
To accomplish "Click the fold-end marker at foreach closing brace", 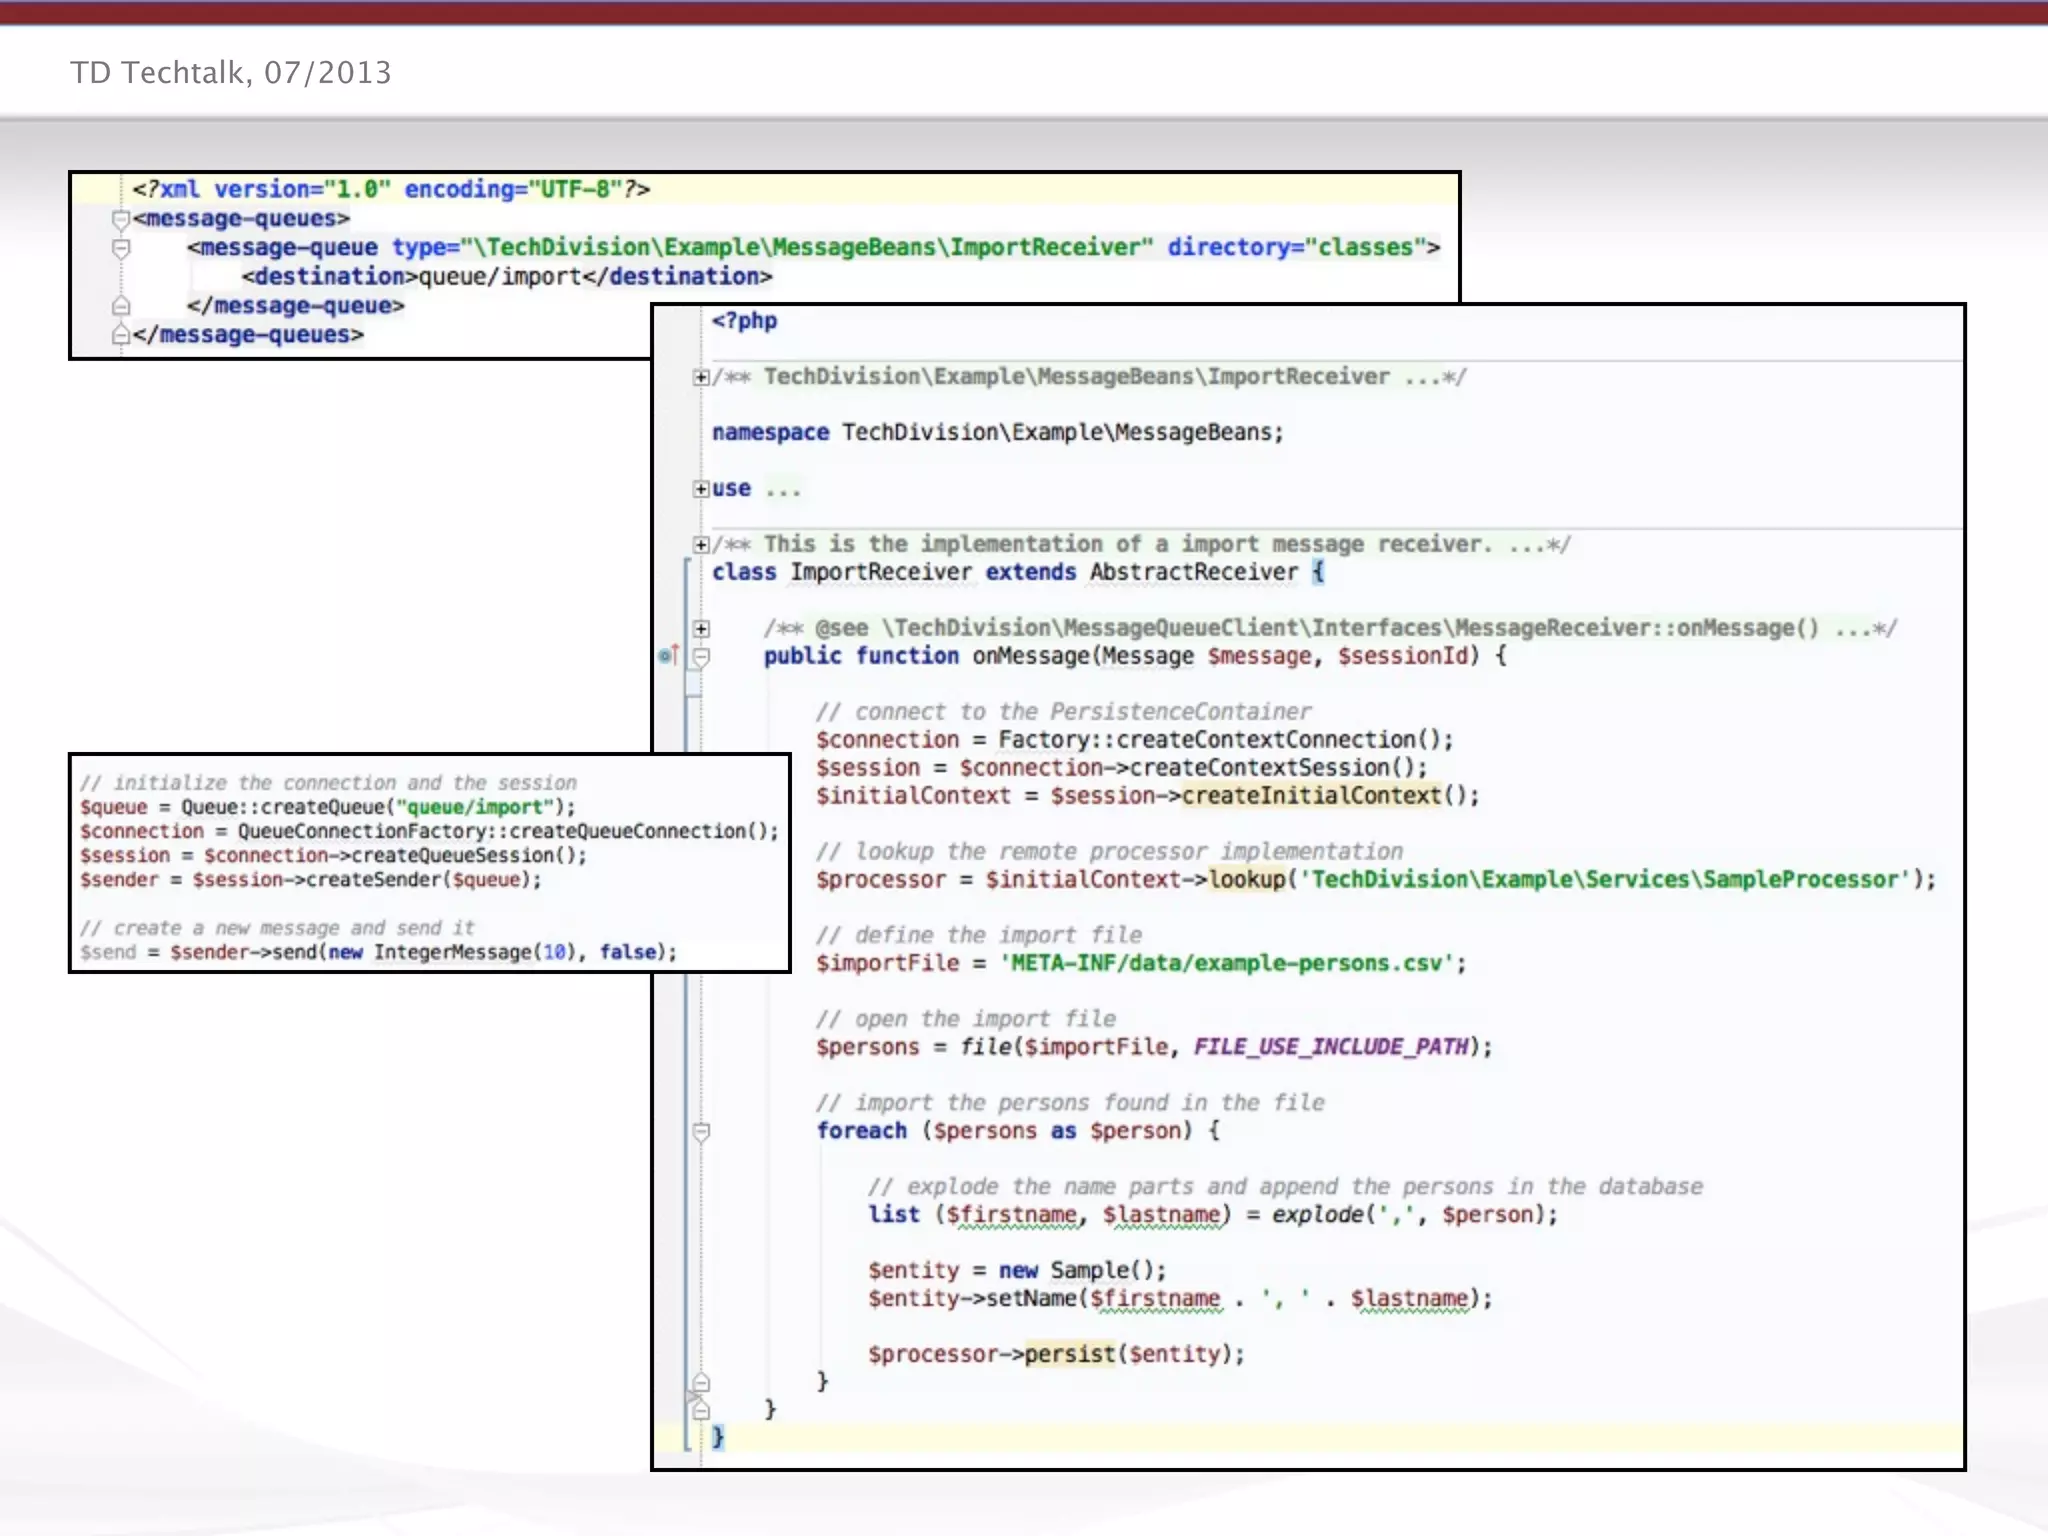I will (x=701, y=1383).
